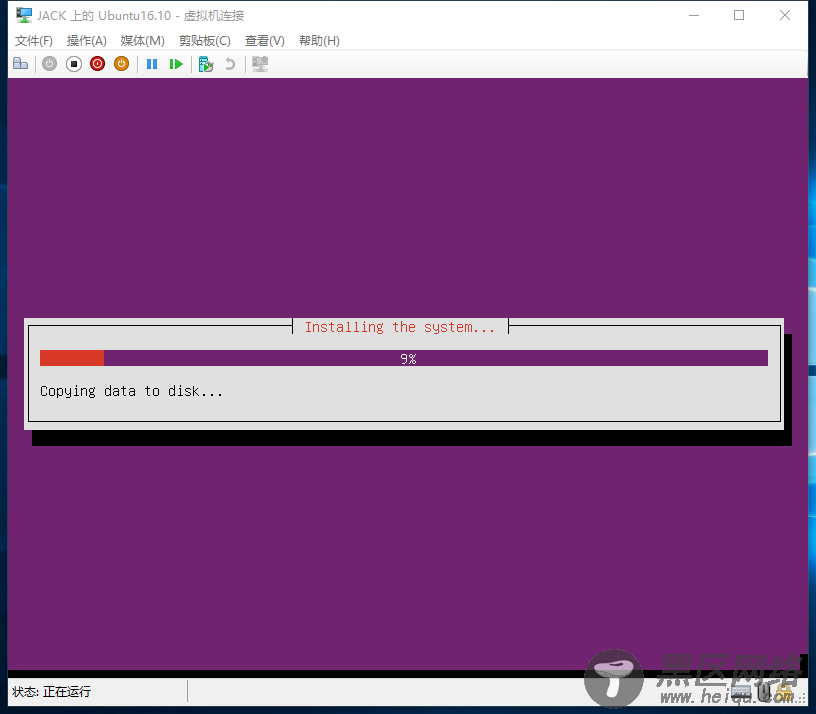Close the virtual machine connection window
The image size is (816, 714).
(785, 16)
